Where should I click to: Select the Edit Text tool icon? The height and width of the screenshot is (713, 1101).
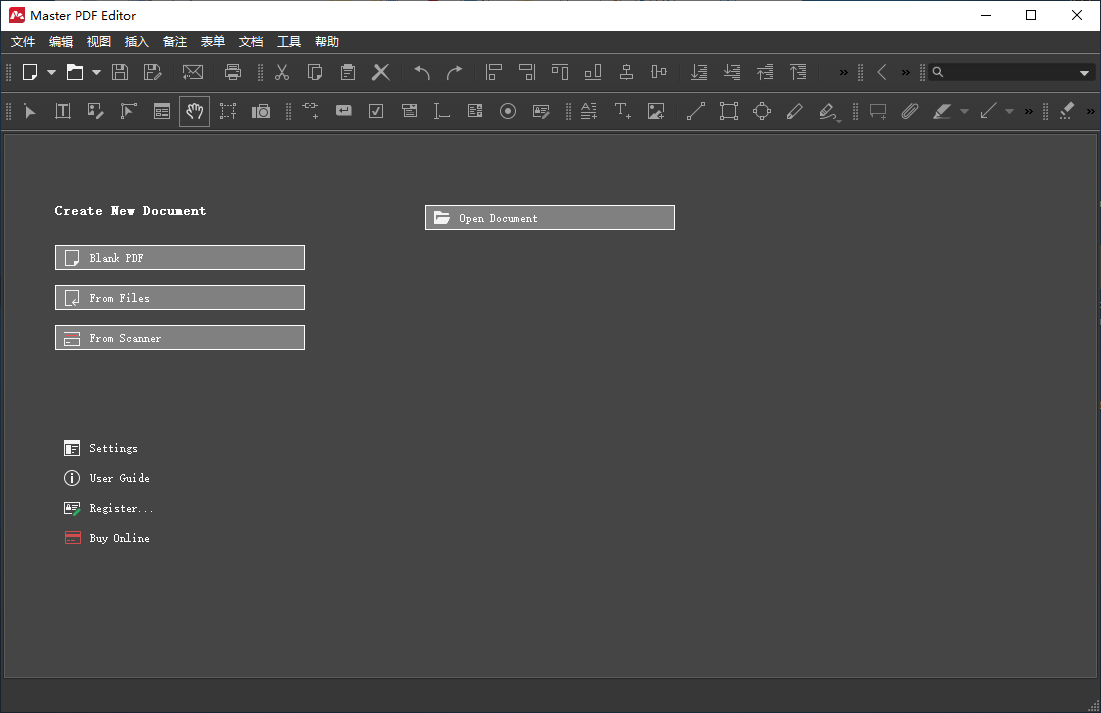coord(63,111)
